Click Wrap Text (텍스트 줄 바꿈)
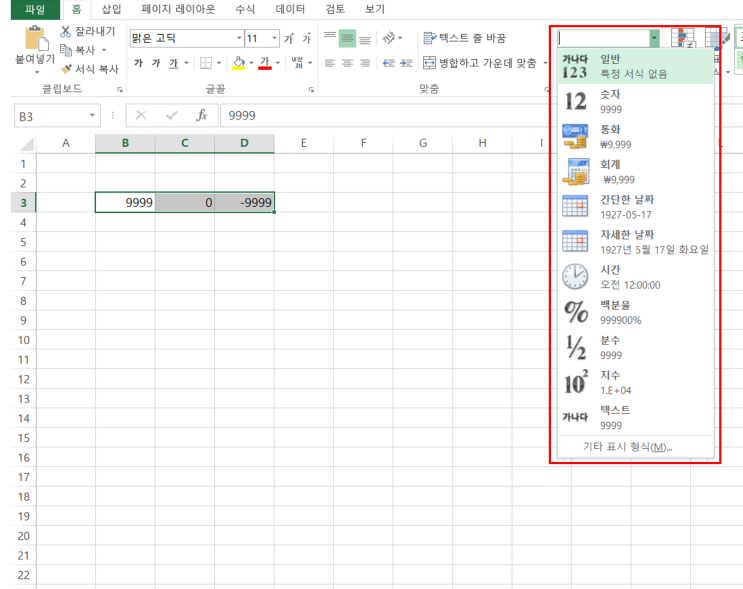This screenshot has width=743, height=589. point(464,38)
